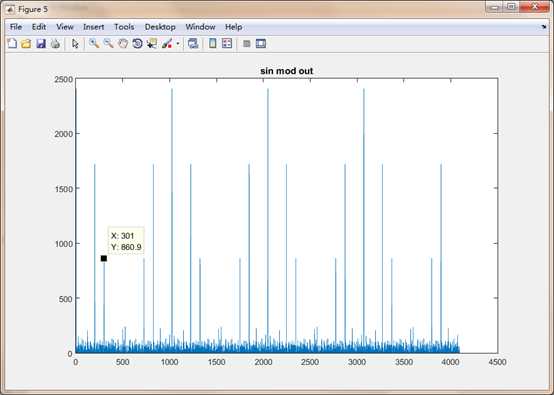Open the Desktop menu
Viewport: 554px width, 395px height.
click(160, 27)
